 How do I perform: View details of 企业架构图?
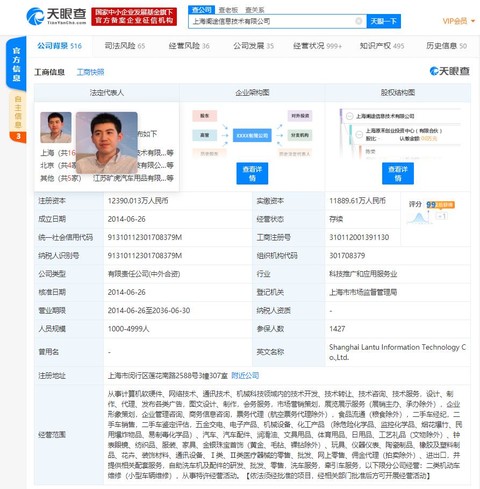[252, 173]
